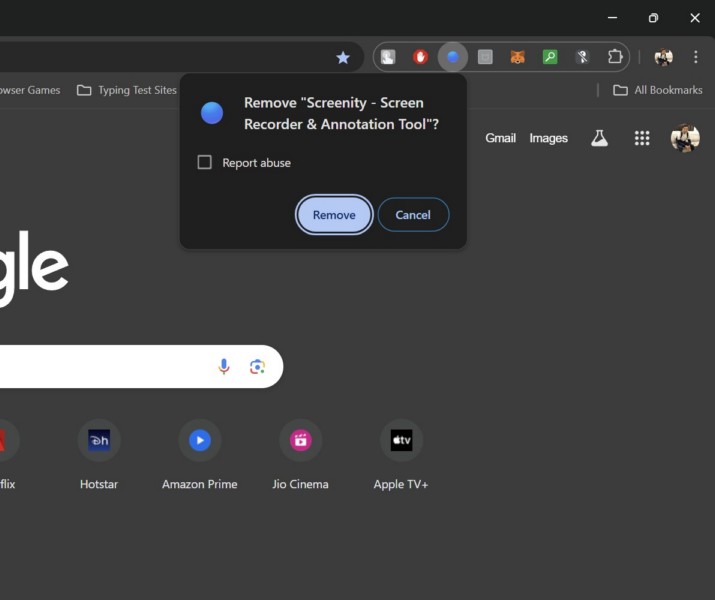The image size is (715, 600).
Task: Search by image with Google Lens
Action: [x=257, y=367]
